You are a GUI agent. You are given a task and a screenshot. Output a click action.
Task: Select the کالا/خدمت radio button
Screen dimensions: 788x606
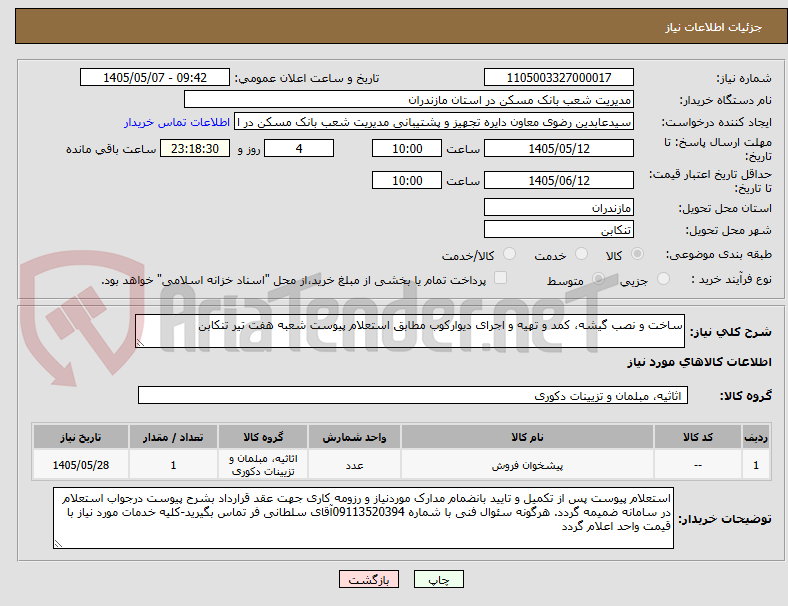click(510, 254)
